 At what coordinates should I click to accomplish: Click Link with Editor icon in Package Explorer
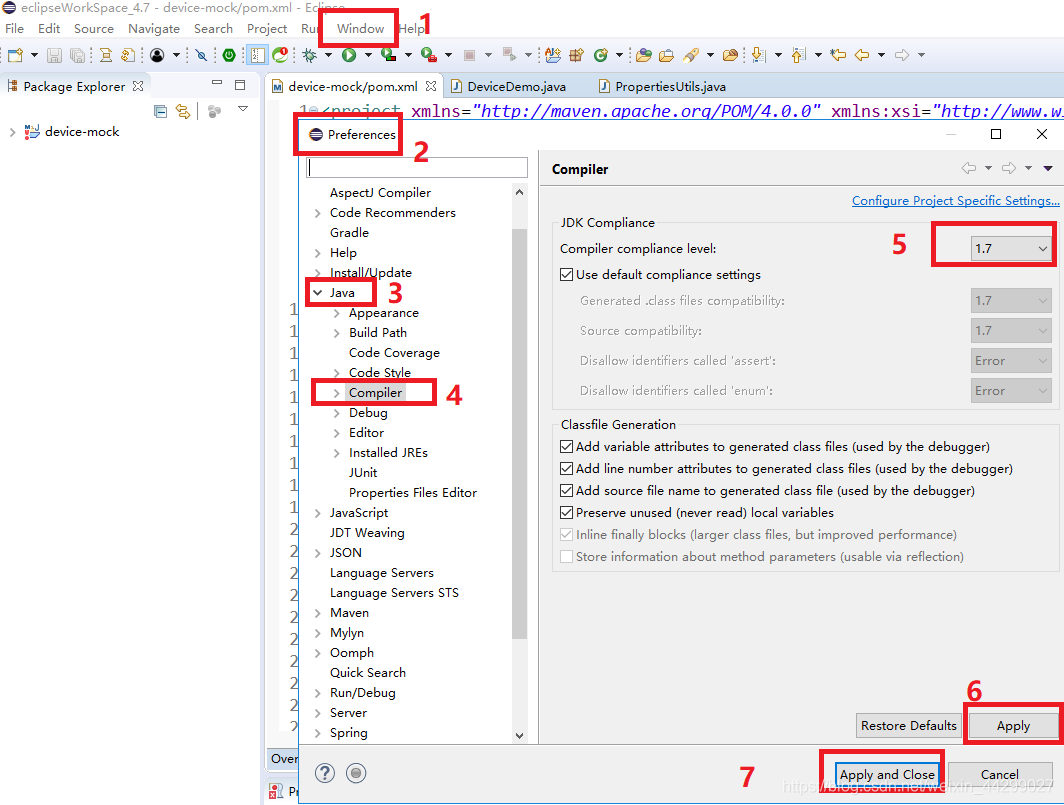183,111
